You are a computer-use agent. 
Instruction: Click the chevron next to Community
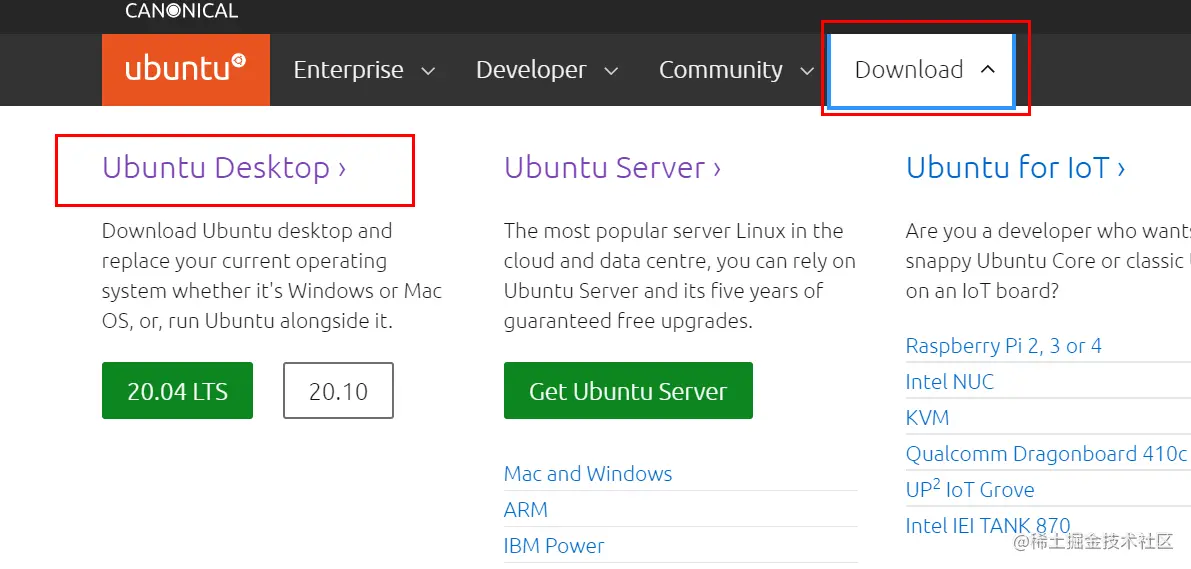(x=807, y=71)
